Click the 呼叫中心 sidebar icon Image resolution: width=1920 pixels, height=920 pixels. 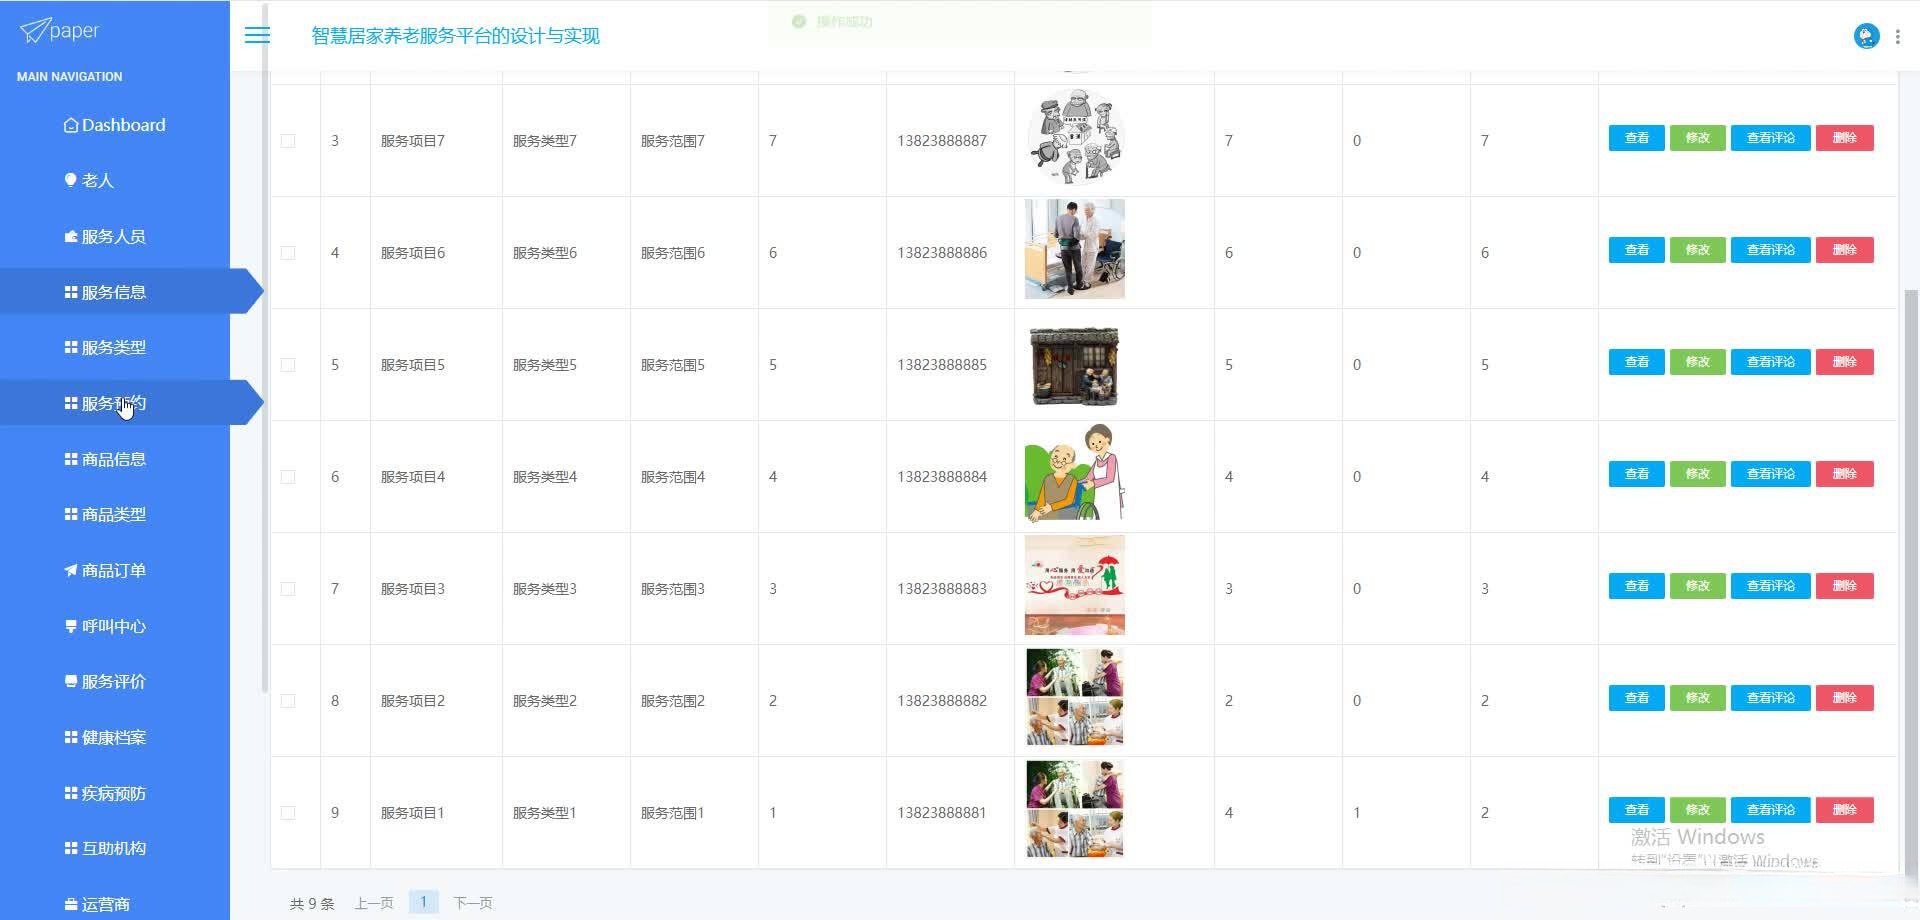[71, 626]
